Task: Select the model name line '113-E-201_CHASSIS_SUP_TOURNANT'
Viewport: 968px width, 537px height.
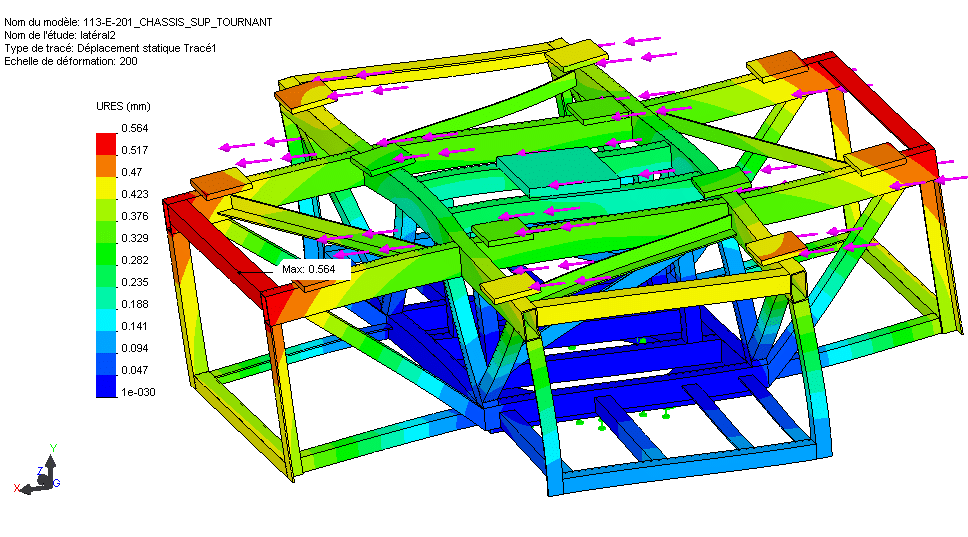Action: point(178,22)
